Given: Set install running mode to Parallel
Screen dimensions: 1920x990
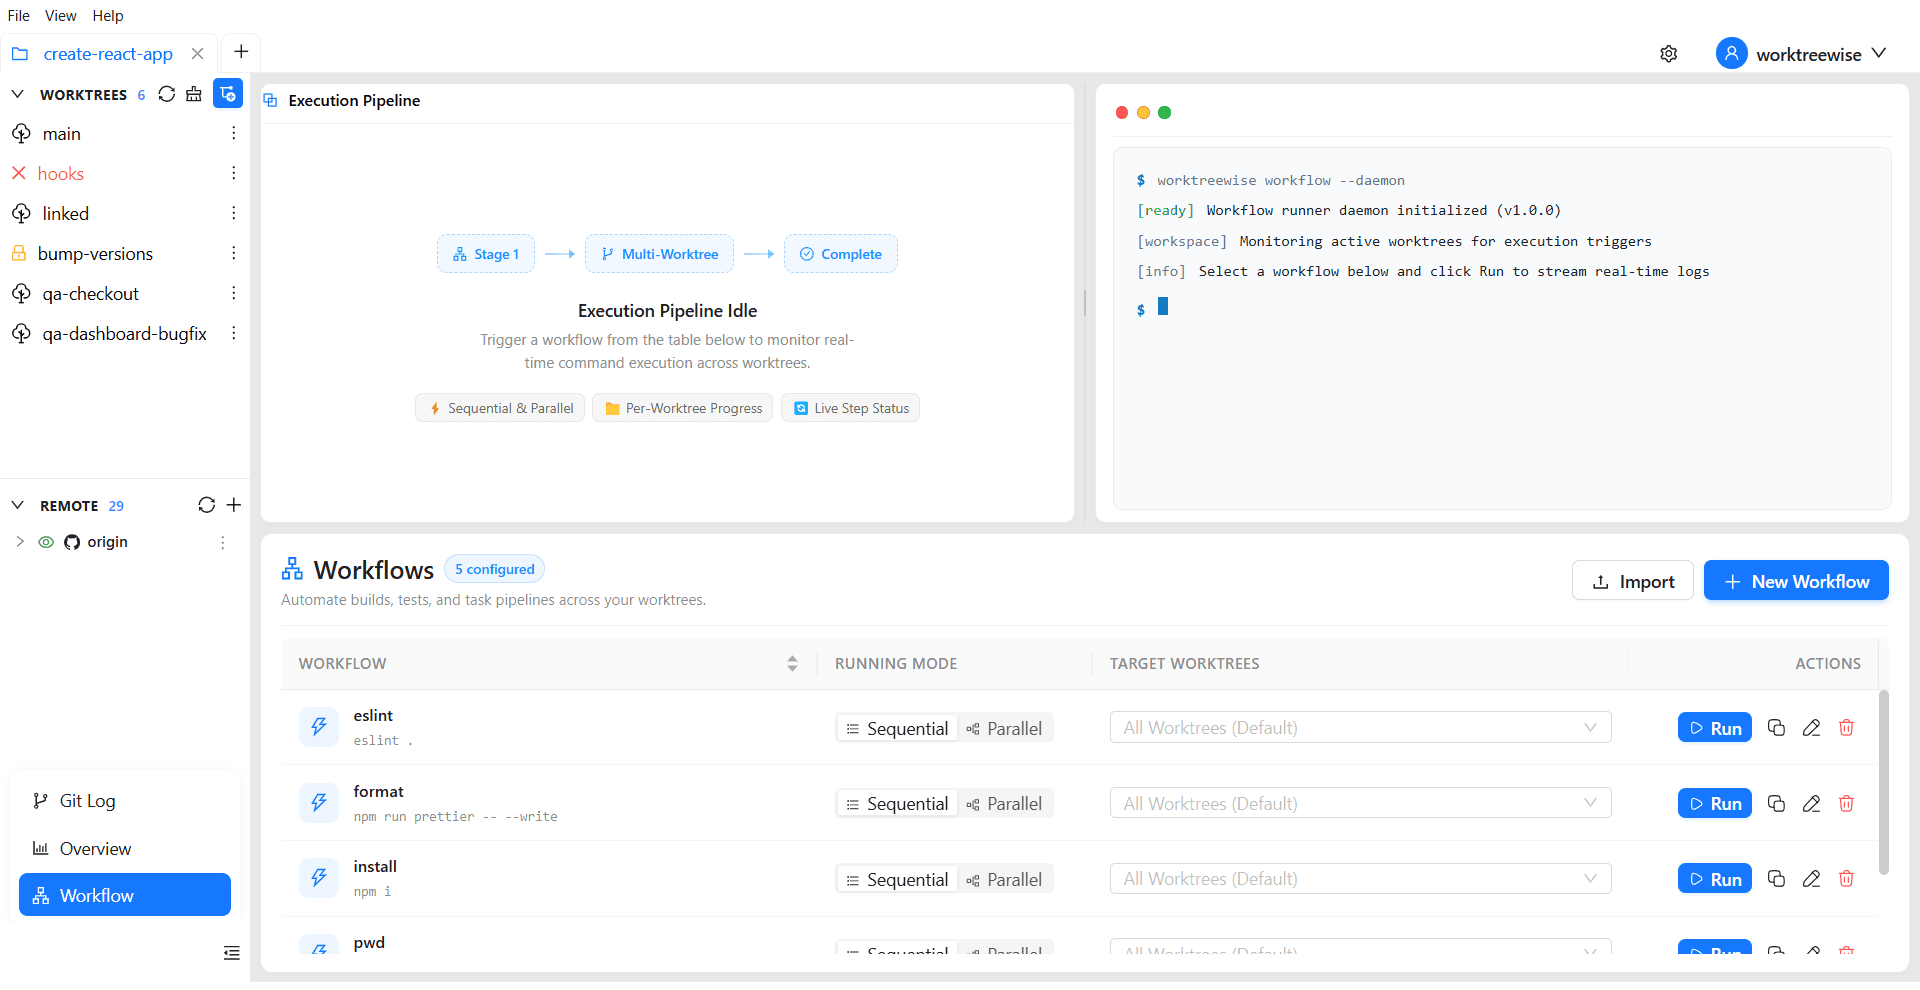Looking at the screenshot, I should click(x=1004, y=880).
